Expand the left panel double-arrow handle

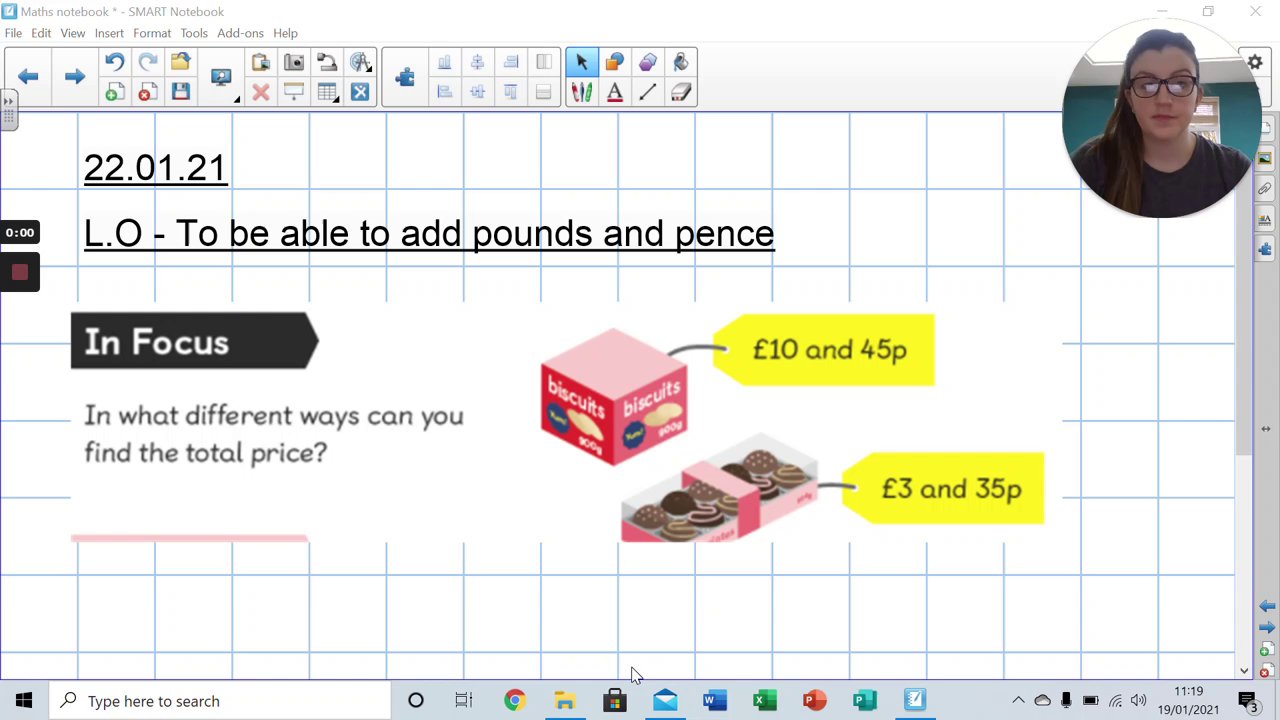click(8, 101)
